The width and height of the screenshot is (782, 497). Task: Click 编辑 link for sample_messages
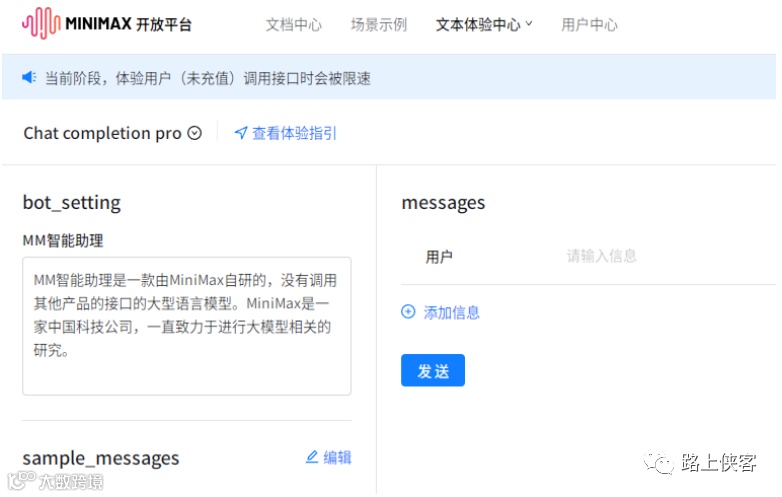pyautogui.click(x=337, y=457)
